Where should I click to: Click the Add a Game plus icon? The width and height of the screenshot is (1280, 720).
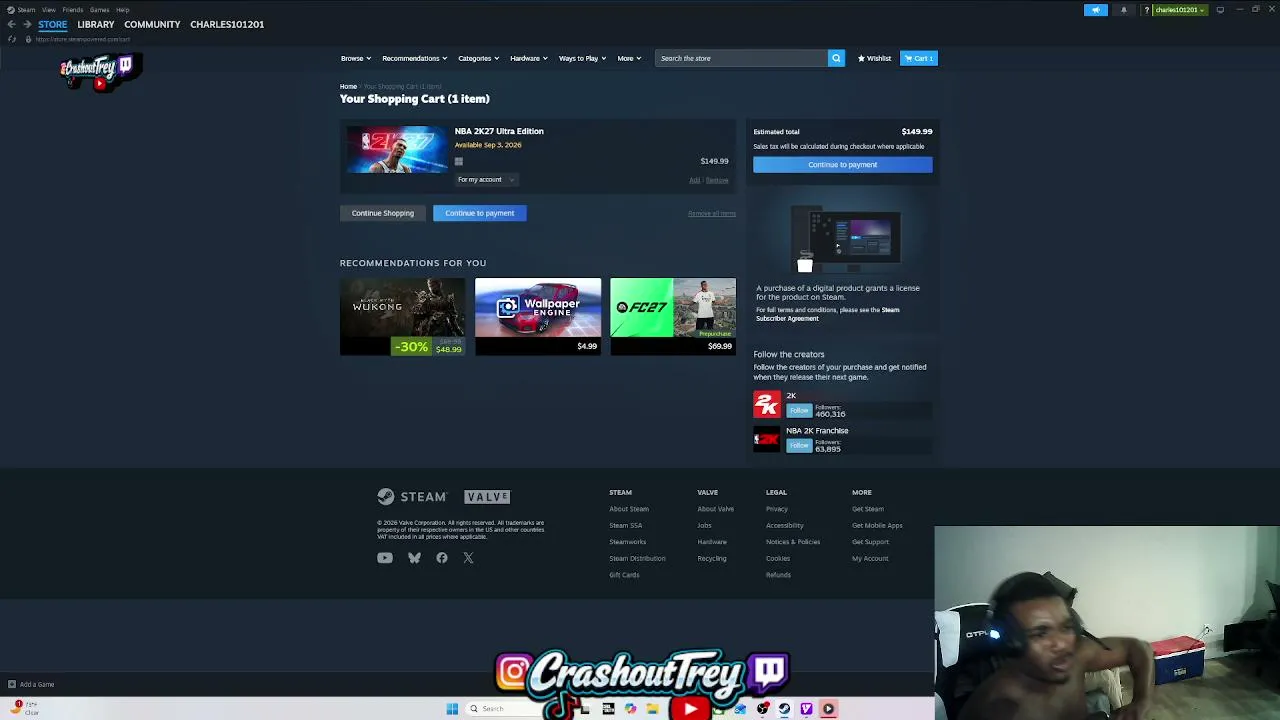pyautogui.click(x=12, y=684)
